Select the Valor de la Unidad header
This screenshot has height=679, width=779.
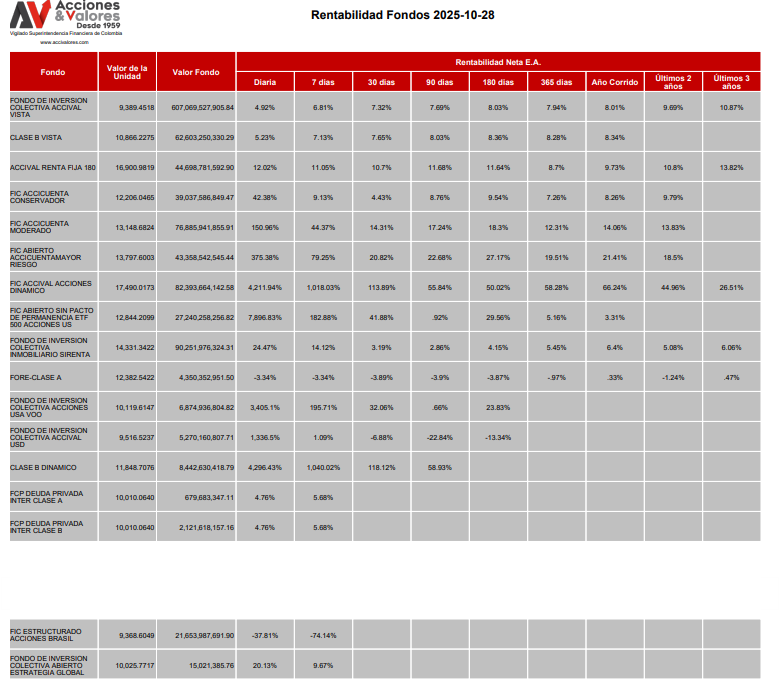pos(127,72)
